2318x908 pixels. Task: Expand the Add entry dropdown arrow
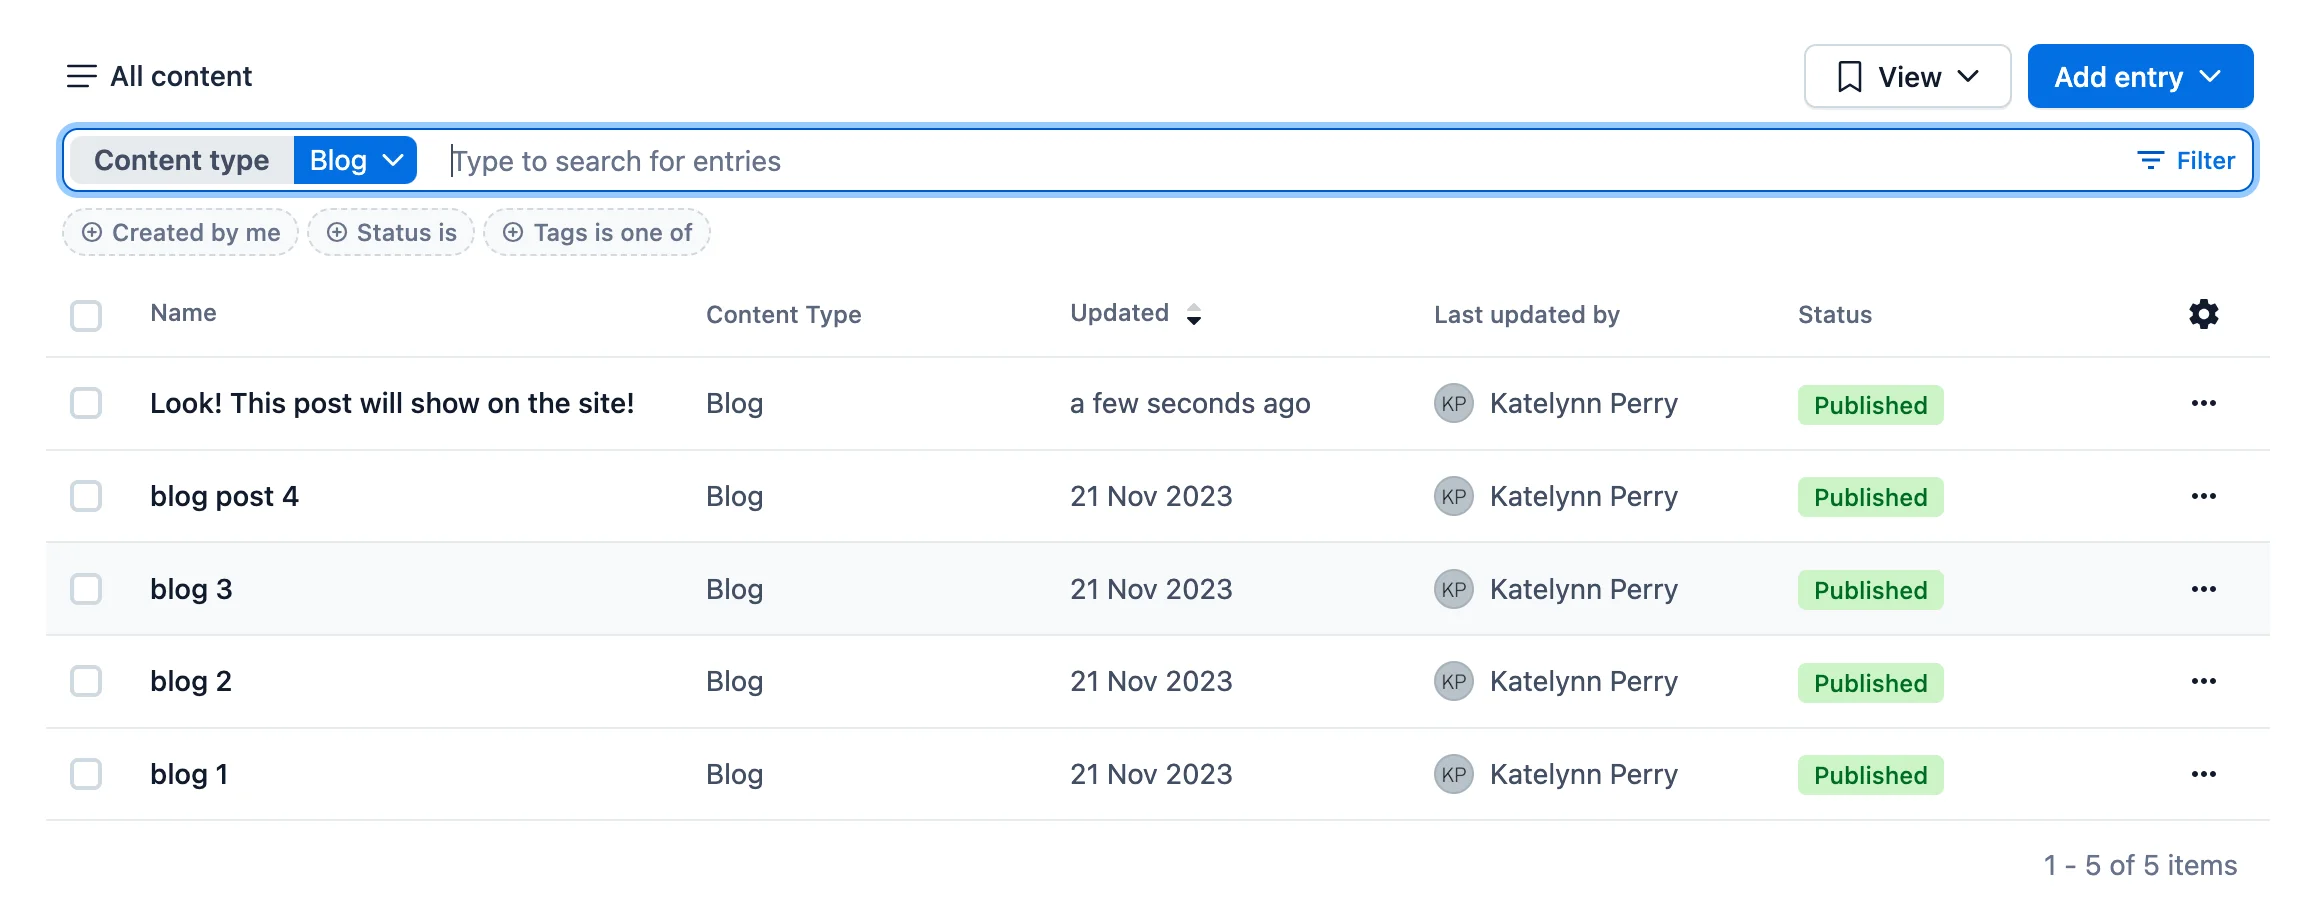(x=2210, y=75)
